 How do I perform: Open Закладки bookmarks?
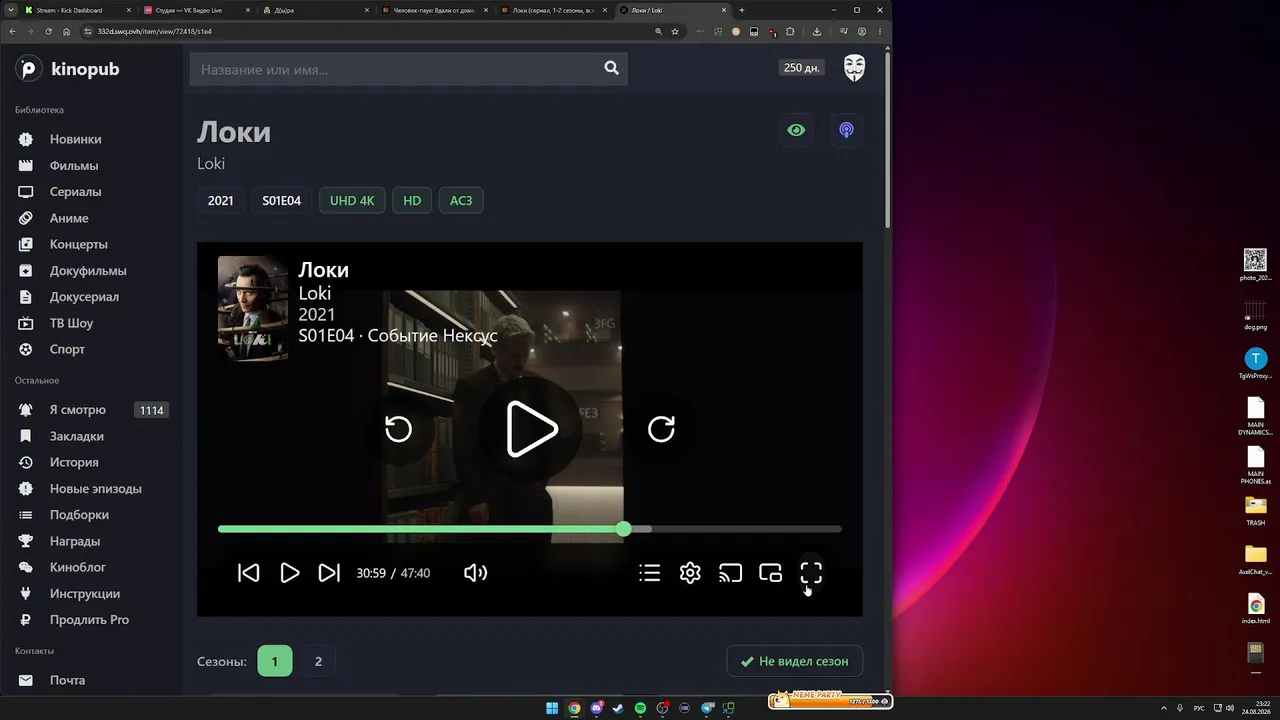click(x=77, y=436)
